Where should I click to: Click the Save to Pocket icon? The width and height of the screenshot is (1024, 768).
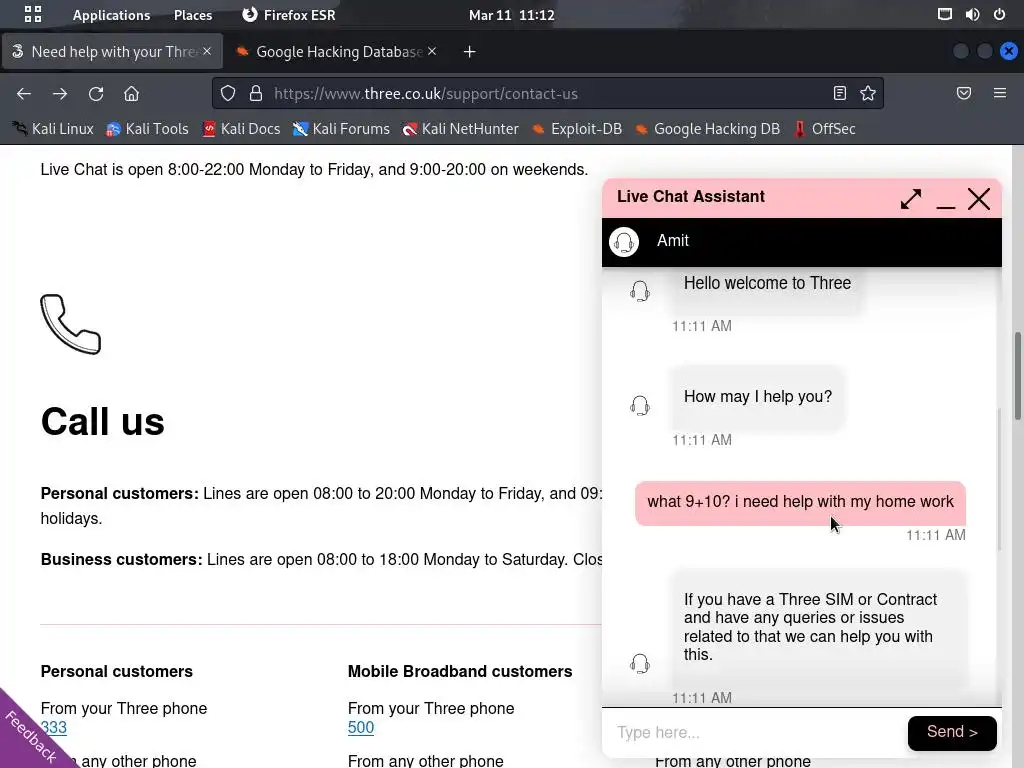coord(964,93)
